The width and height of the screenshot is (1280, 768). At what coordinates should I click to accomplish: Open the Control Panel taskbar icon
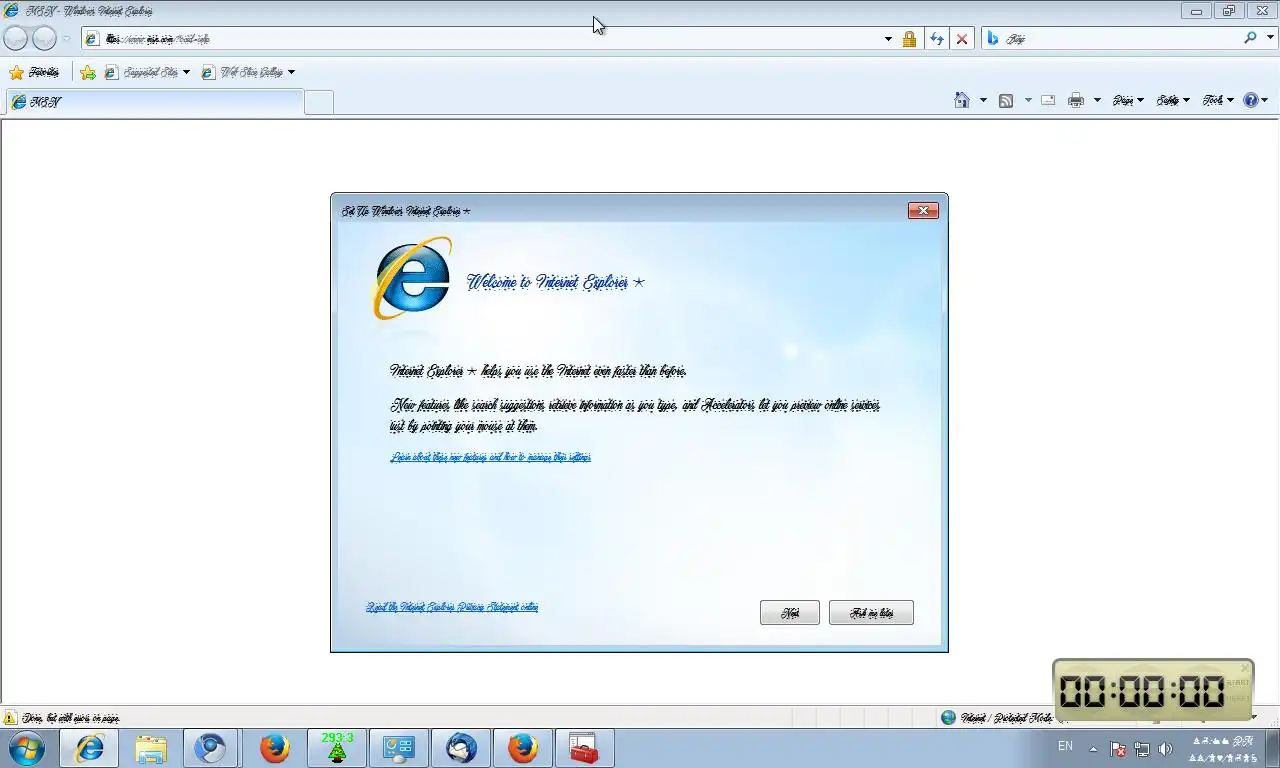click(399, 748)
